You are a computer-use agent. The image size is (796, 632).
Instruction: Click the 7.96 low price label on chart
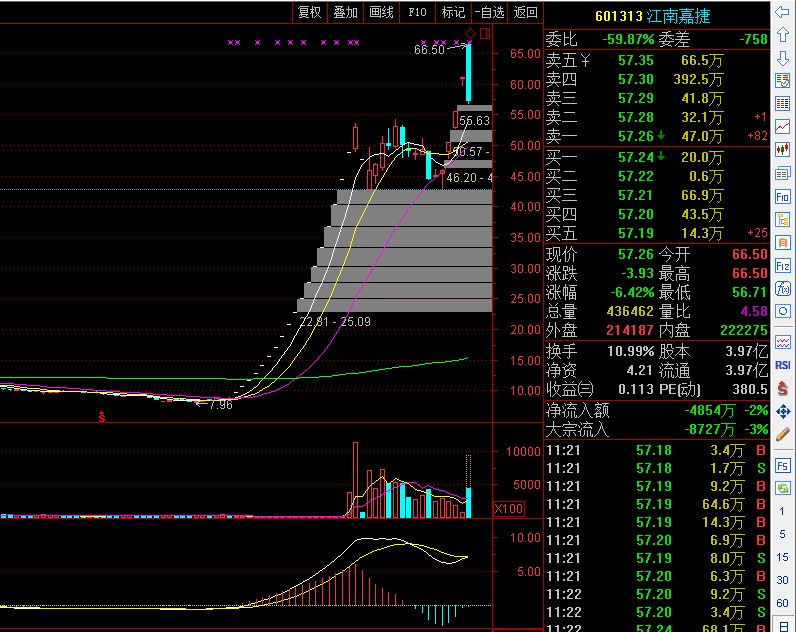click(x=221, y=405)
